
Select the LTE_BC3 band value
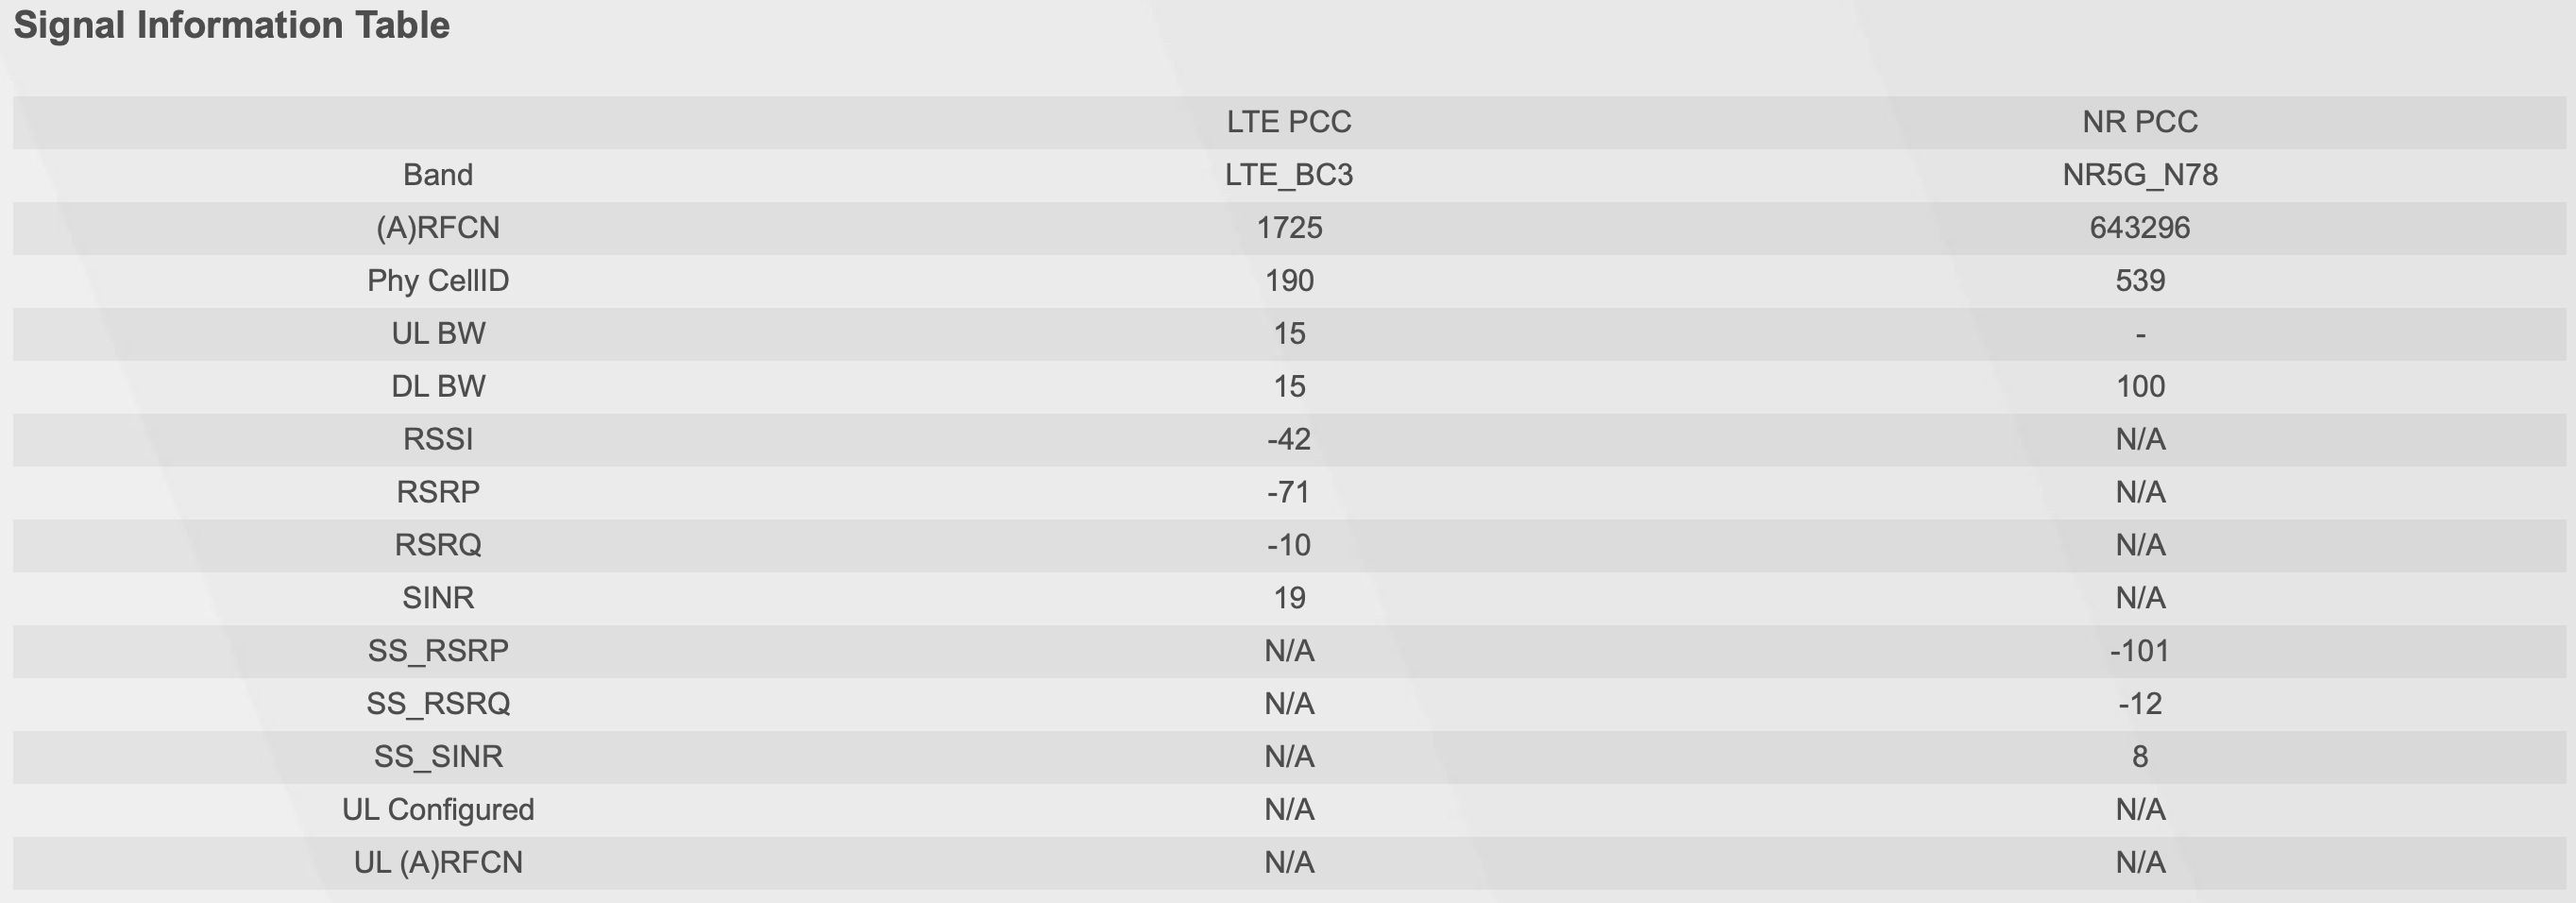(x=1289, y=175)
